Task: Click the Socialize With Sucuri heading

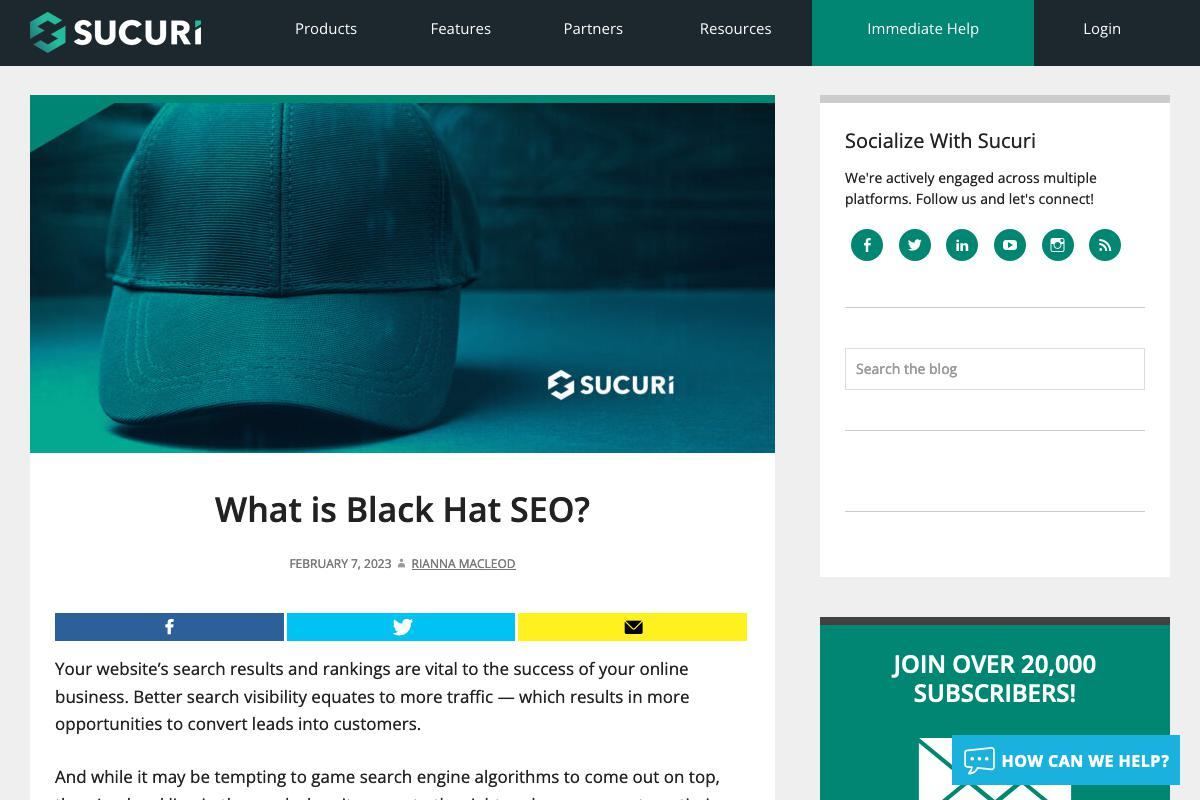Action: (x=940, y=141)
